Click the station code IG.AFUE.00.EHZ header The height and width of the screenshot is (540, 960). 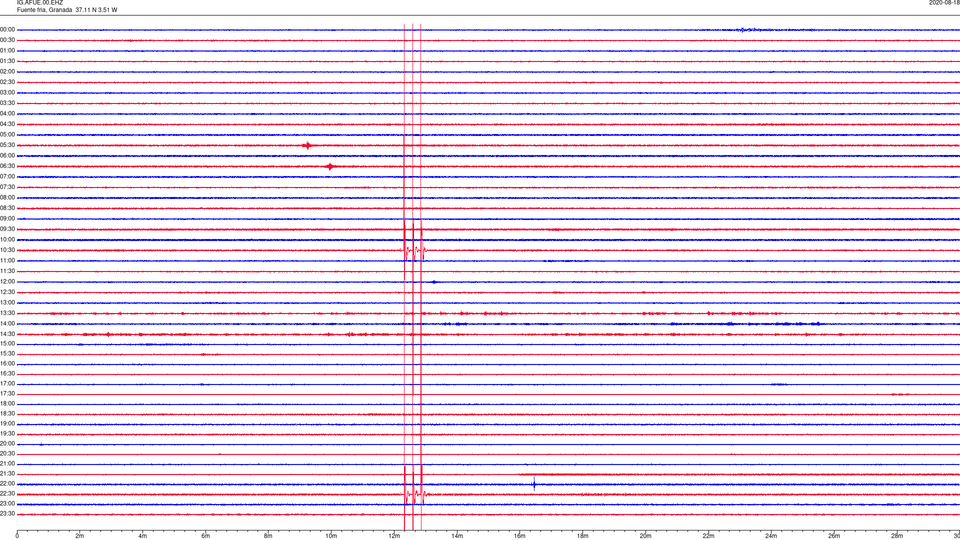(x=40, y=2)
